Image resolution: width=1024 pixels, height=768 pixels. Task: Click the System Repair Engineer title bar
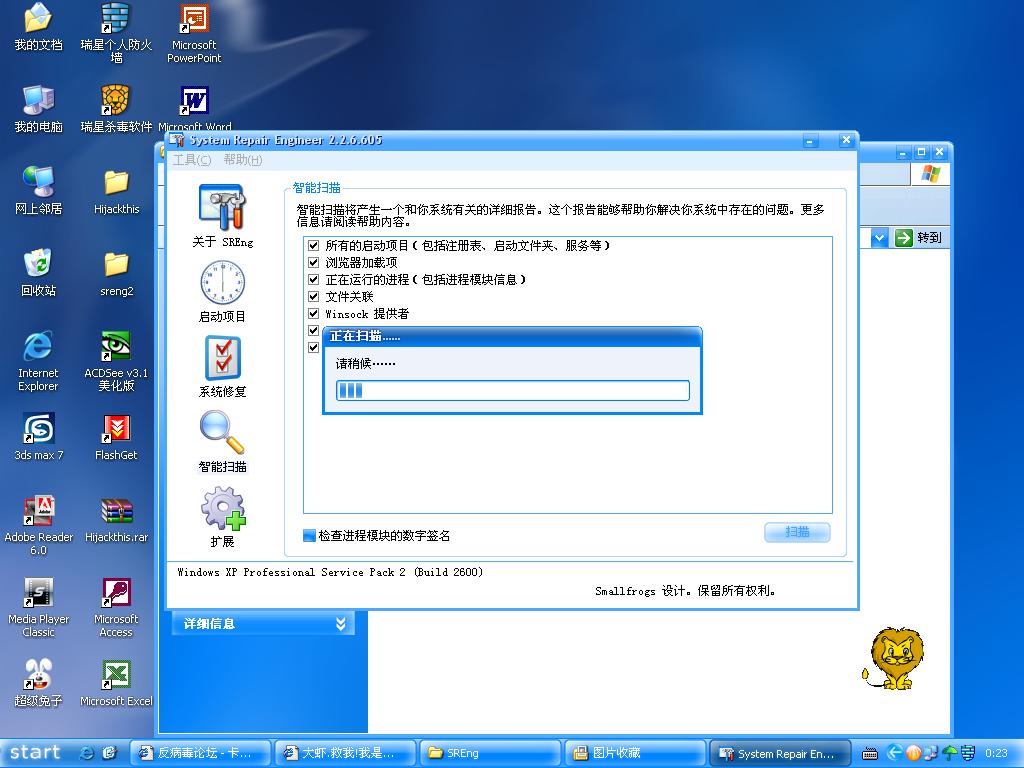coord(483,140)
